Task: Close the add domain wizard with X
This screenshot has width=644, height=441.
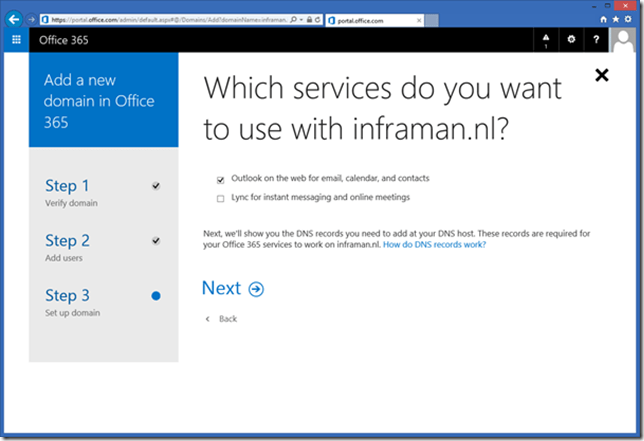Action: [601, 74]
